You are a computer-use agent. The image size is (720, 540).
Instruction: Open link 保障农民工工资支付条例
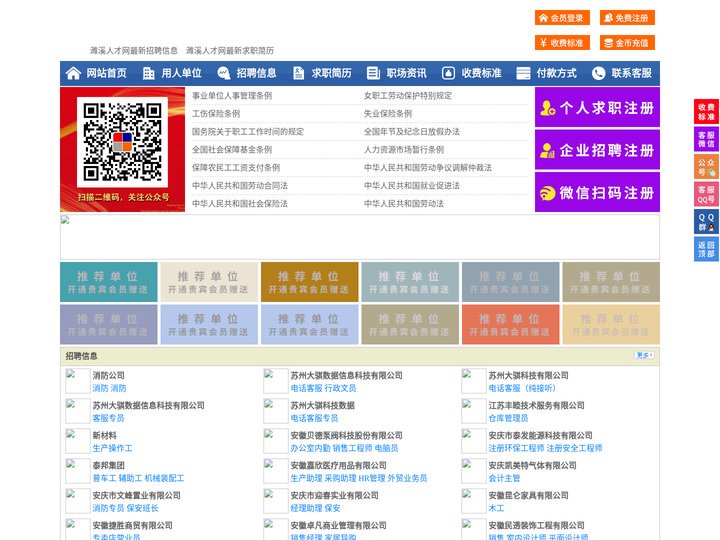click(236, 168)
